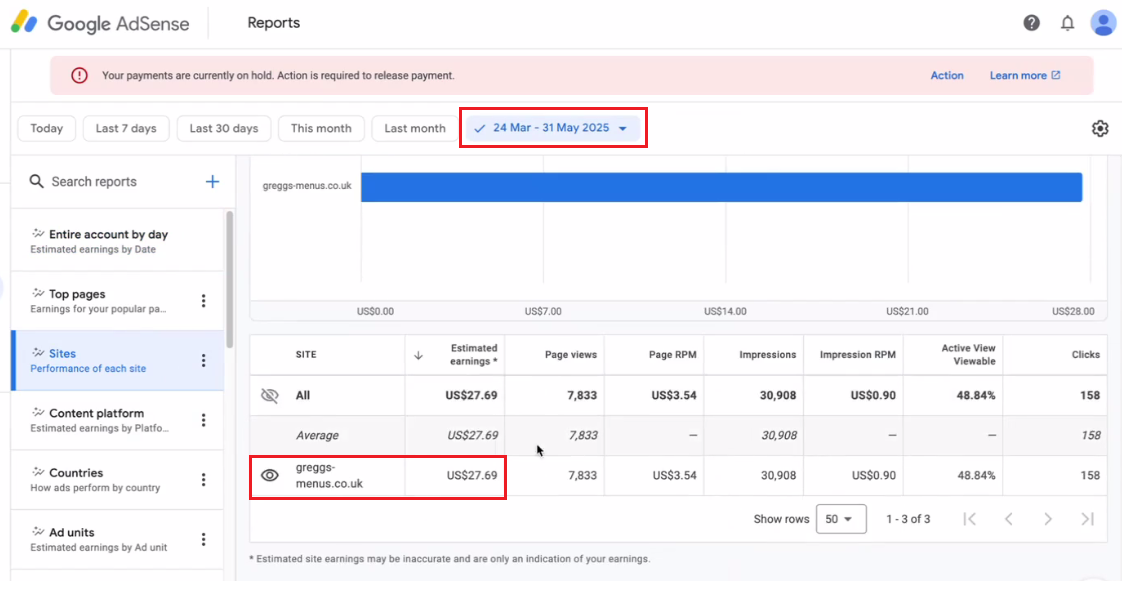Screen dimensions: 1147x598
Task: Click the report list scrollbar
Action: (230, 280)
